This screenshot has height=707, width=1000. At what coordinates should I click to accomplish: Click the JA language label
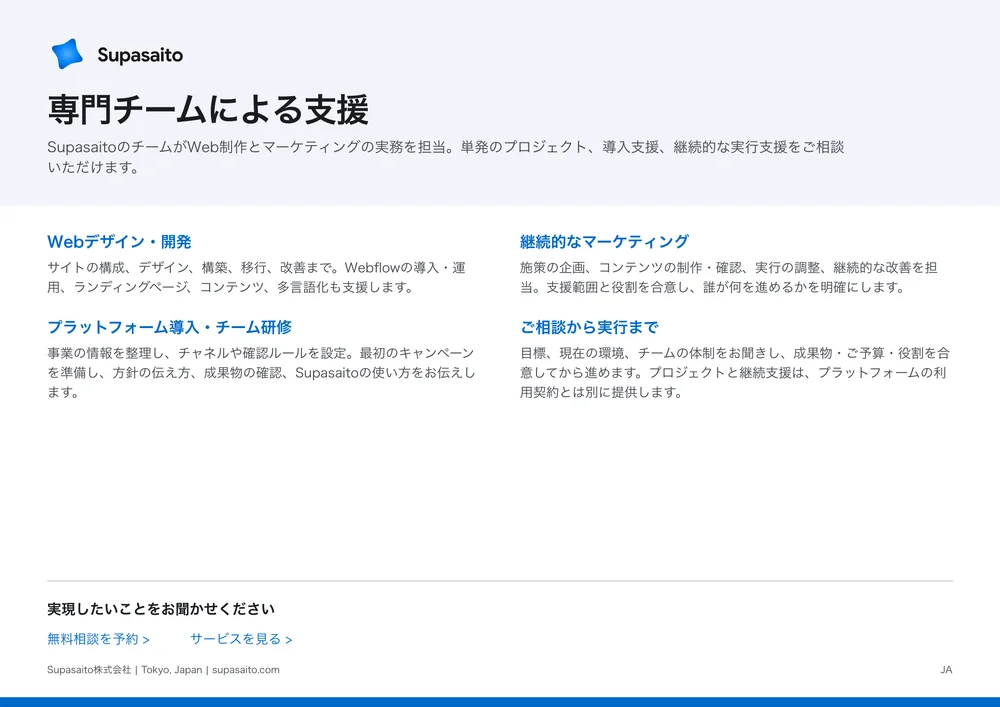coord(946,669)
